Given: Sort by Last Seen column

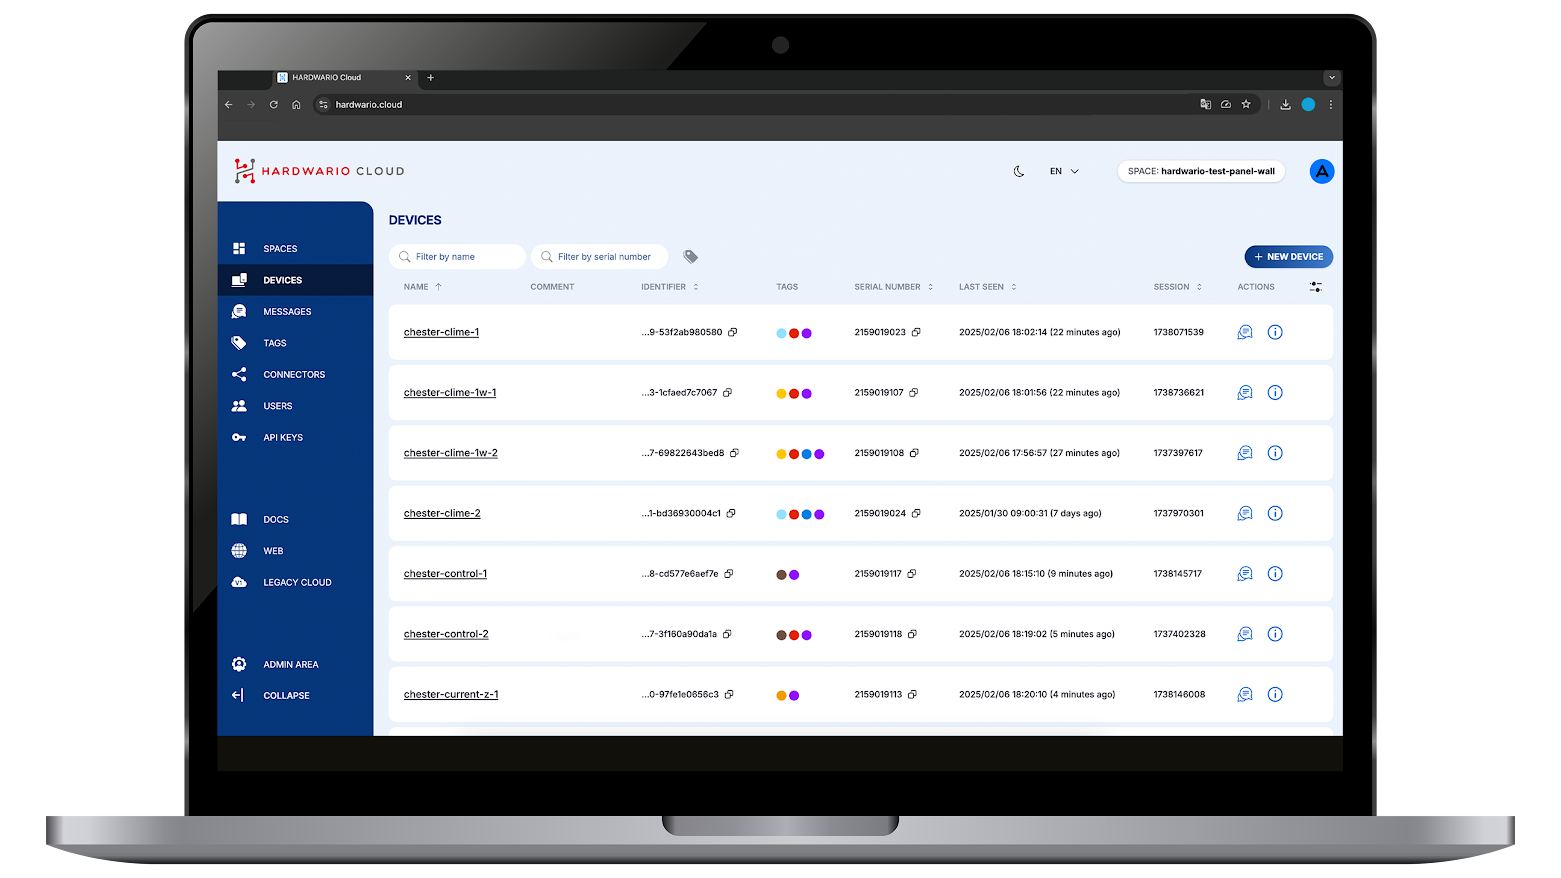Looking at the screenshot, I should [987, 287].
